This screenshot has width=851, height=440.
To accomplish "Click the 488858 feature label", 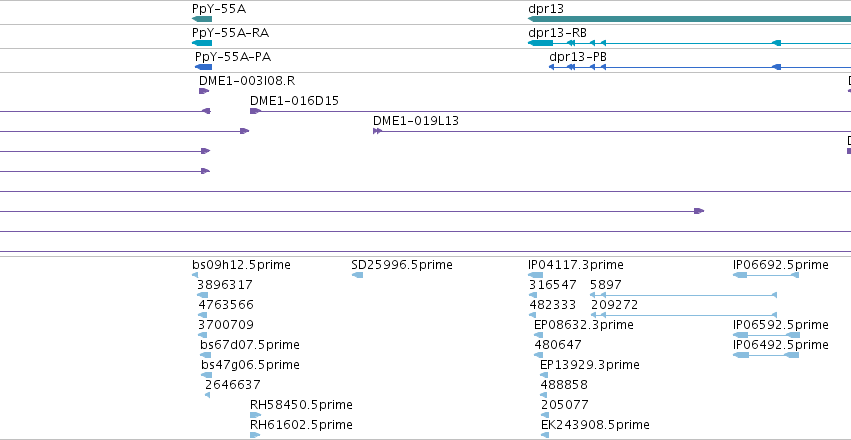I will (564, 385).
